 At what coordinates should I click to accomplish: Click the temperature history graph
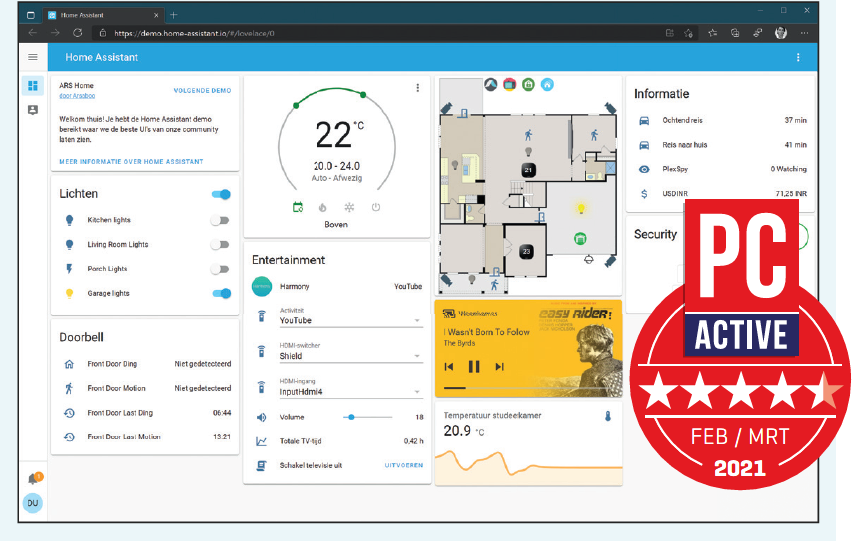528,467
